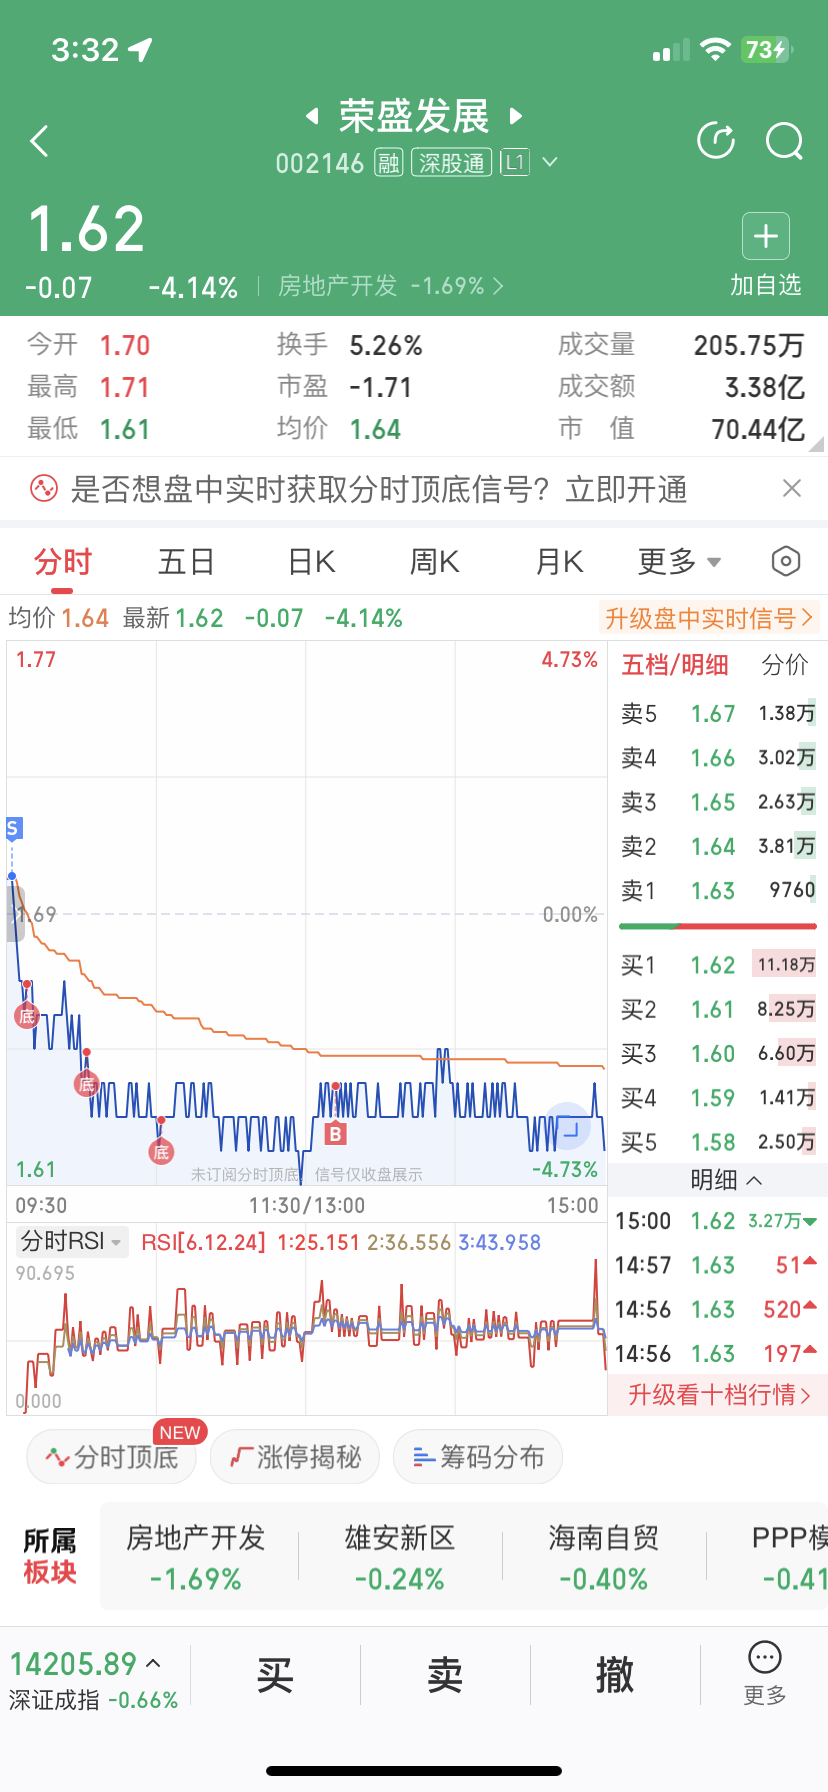
Task: Tap the 深股通 badge
Action: [x=452, y=163]
